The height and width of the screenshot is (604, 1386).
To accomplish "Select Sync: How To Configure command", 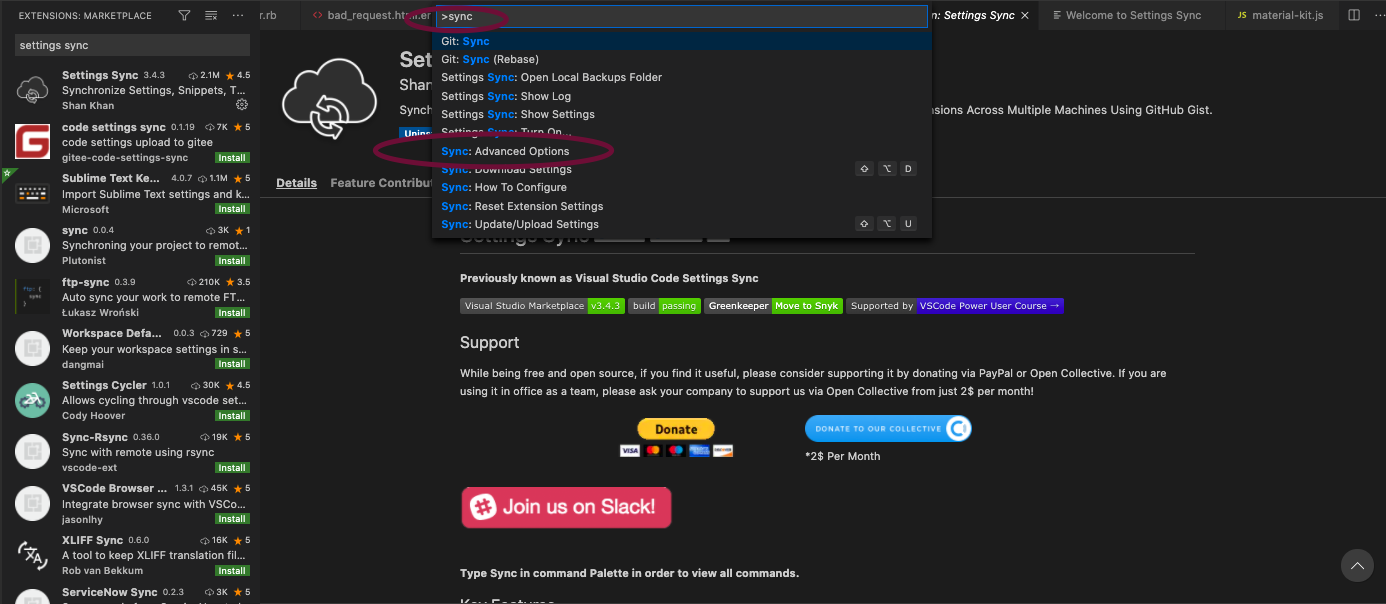I will pos(682,187).
